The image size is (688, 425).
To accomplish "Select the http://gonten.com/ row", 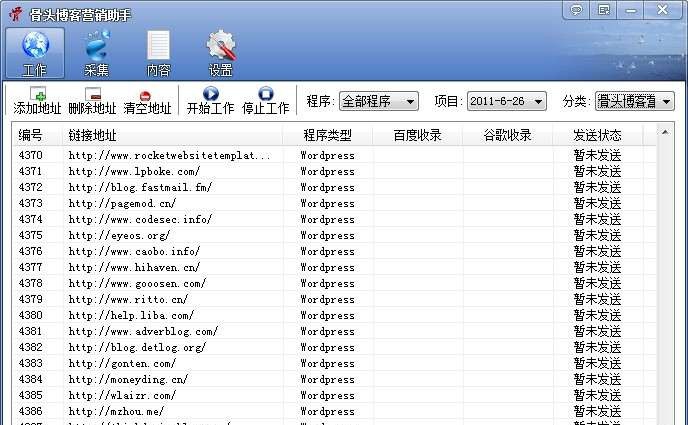I will [334, 363].
